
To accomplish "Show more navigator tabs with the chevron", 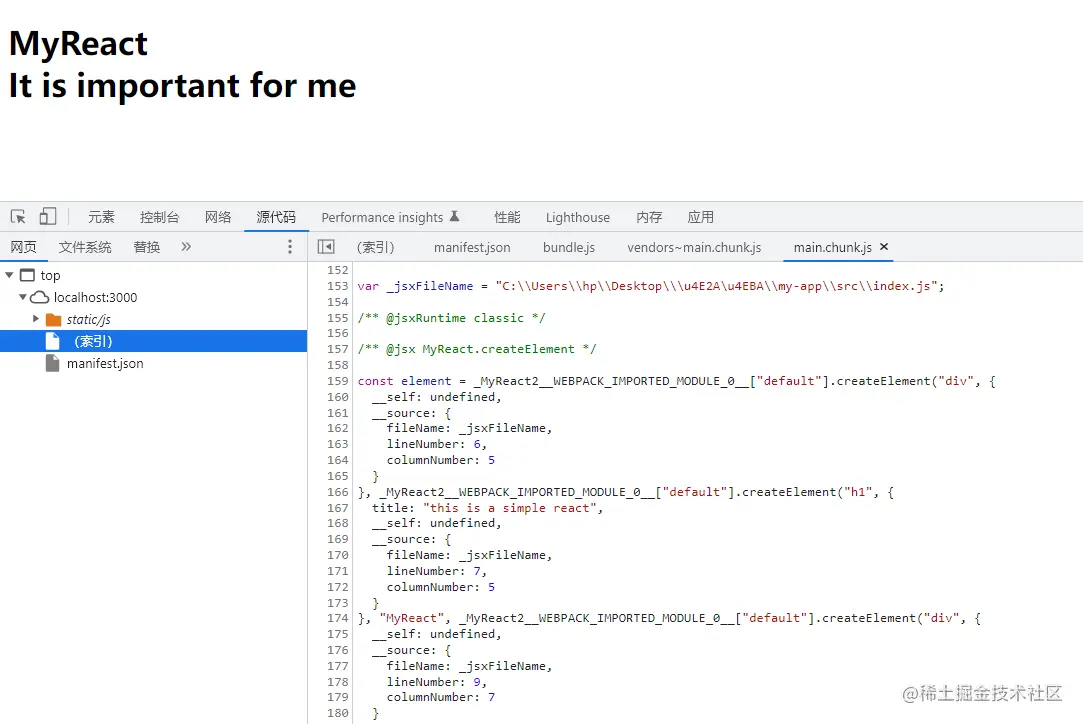I will point(186,247).
